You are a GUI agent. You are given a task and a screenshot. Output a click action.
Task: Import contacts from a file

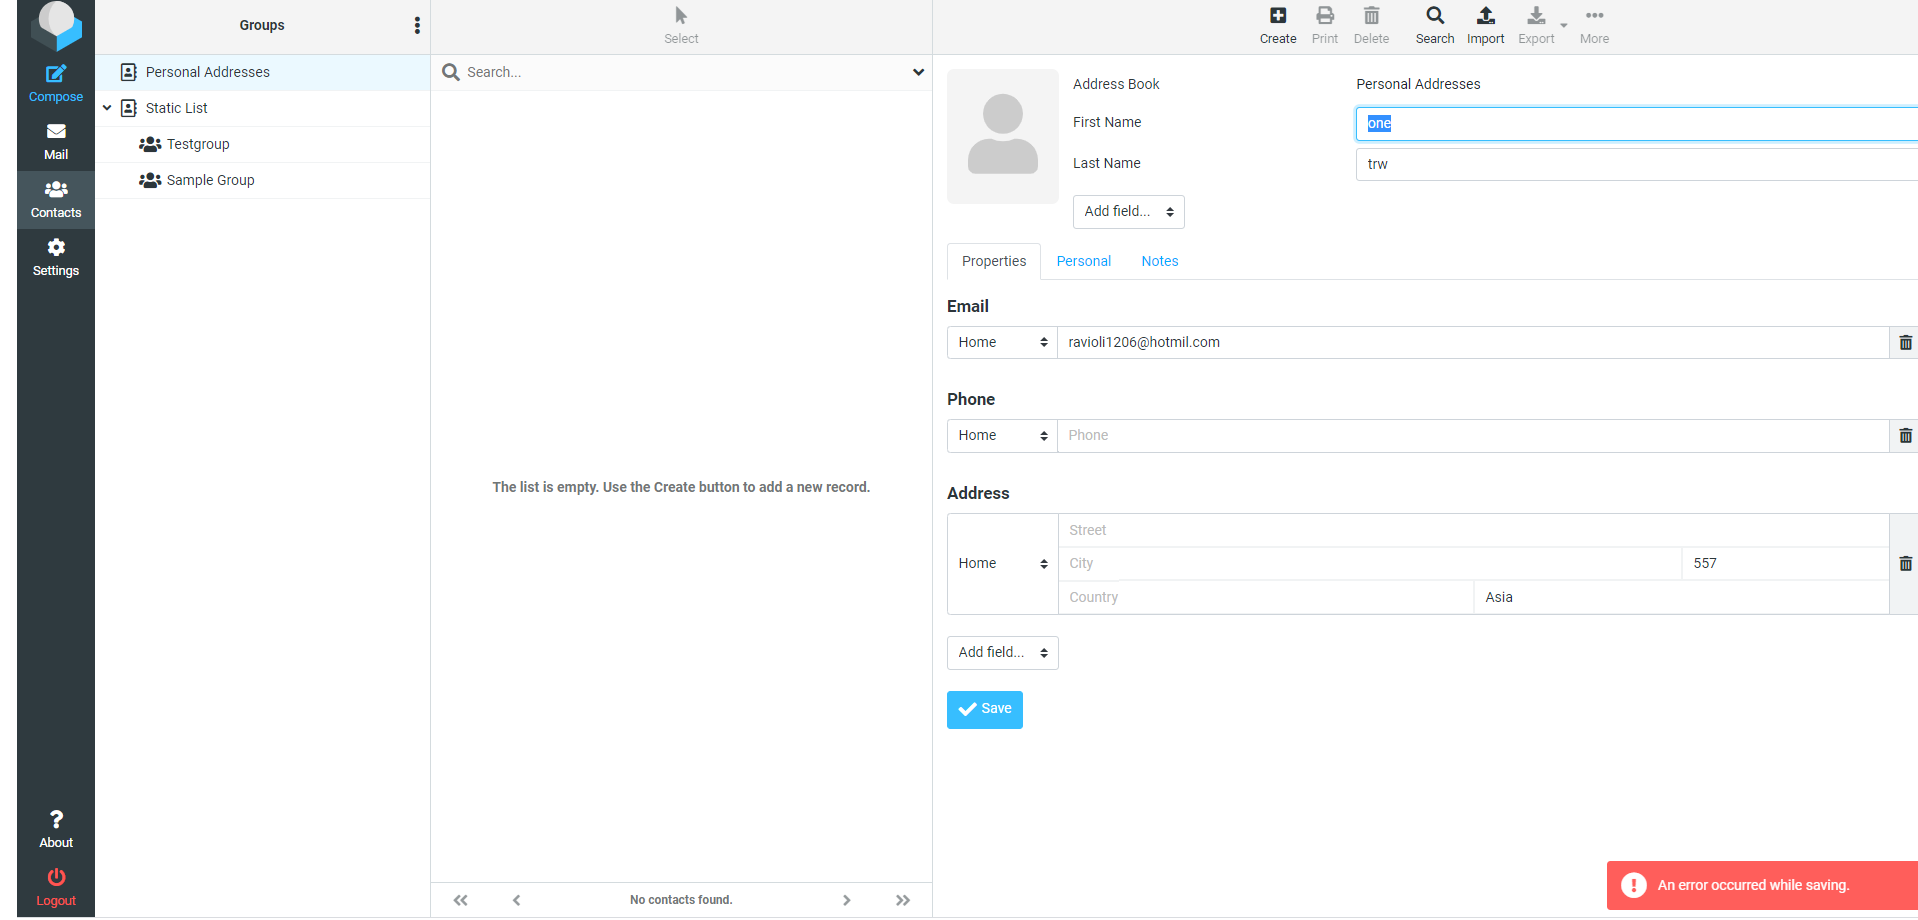point(1485,25)
